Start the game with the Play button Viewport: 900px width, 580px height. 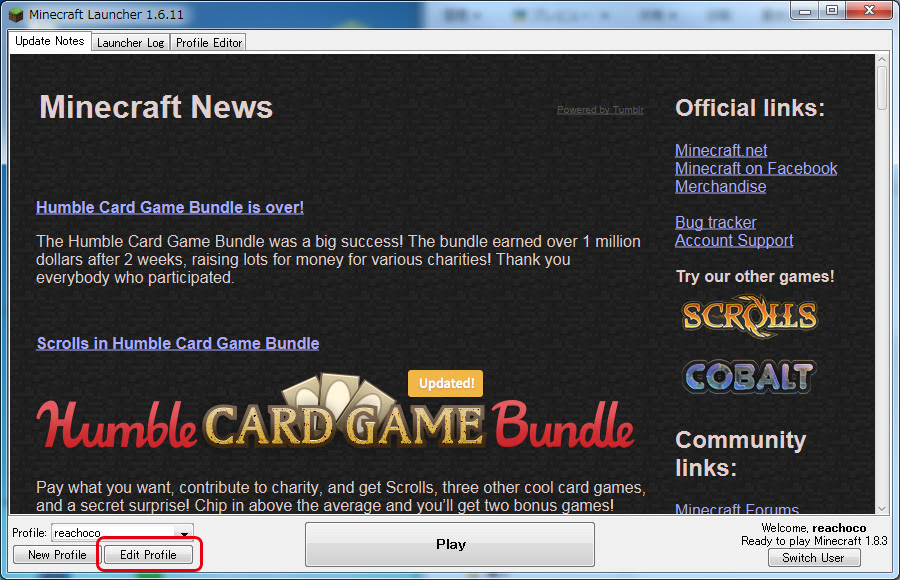click(x=450, y=544)
